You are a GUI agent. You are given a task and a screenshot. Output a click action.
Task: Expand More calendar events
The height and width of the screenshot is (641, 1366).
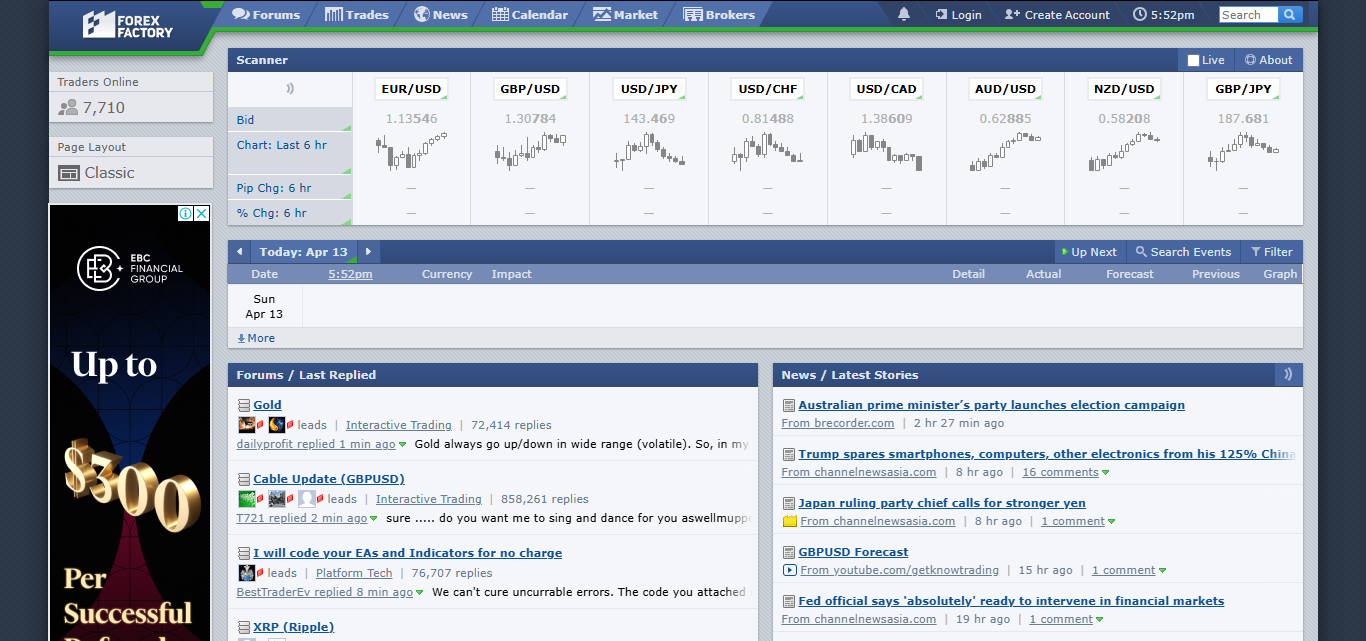point(256,338)
